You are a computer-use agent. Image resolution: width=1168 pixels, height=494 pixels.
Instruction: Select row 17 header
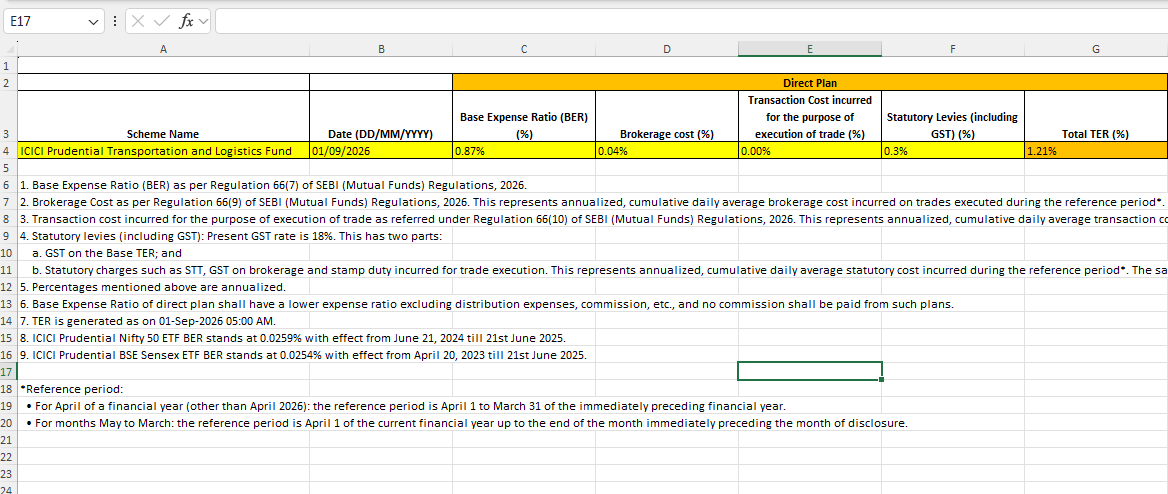pos(8,371)
